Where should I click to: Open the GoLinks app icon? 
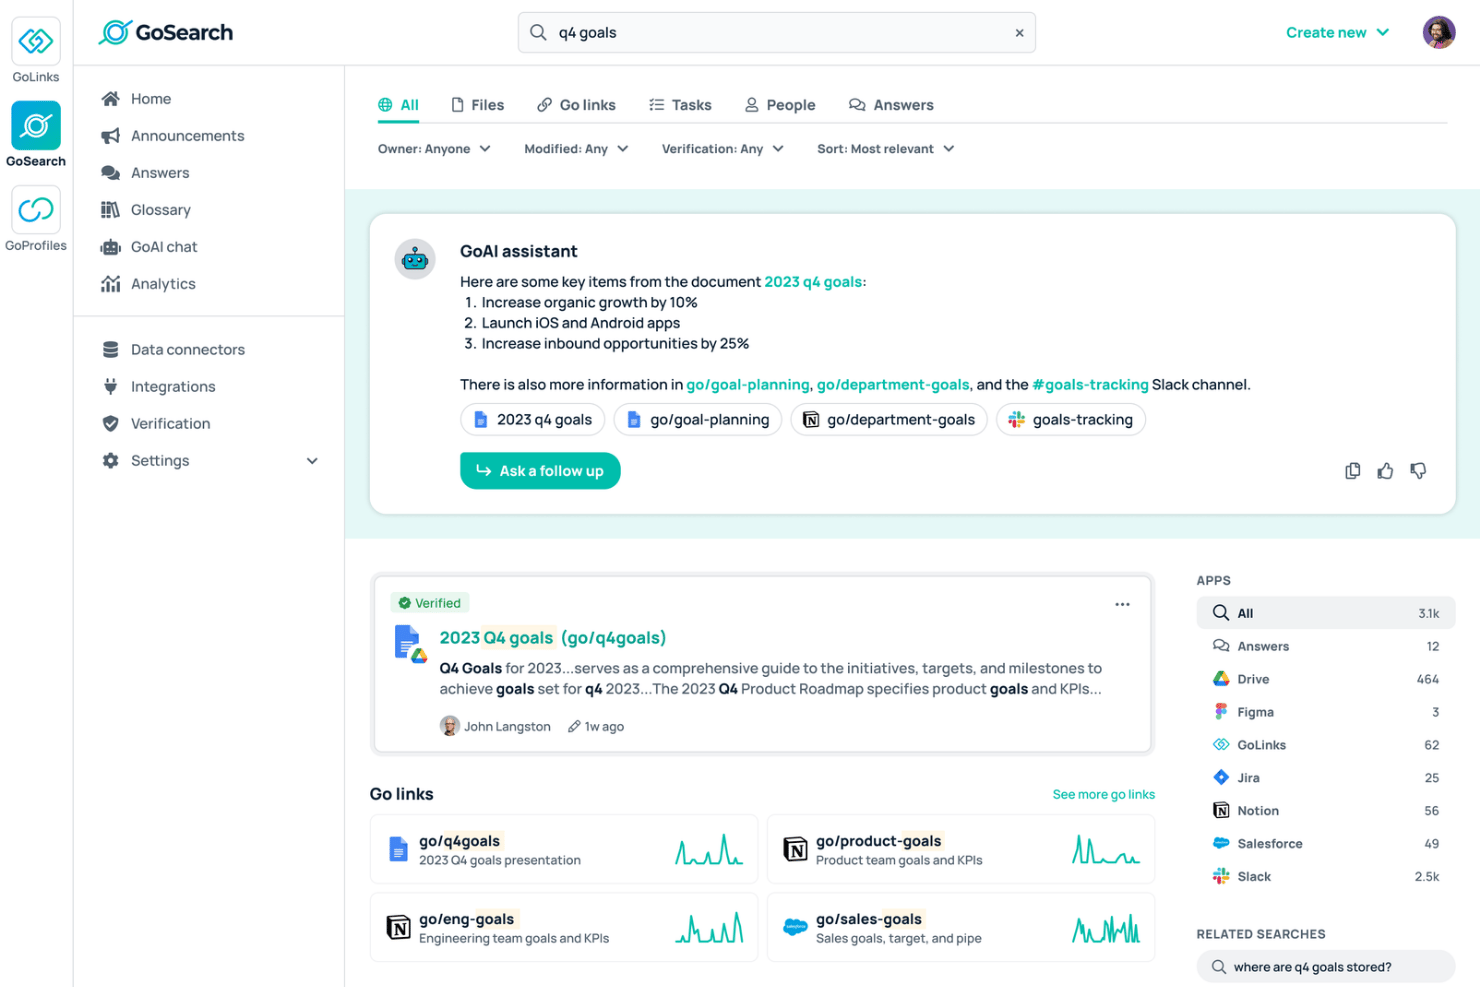tap(36, 41)
